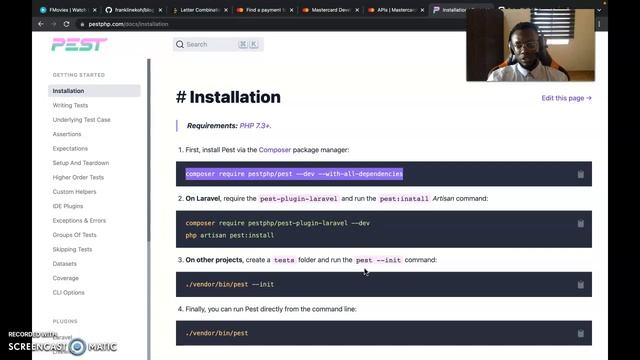Reload the pestphp.com page
Screen dimensions: 640x360
coord(66,24)
